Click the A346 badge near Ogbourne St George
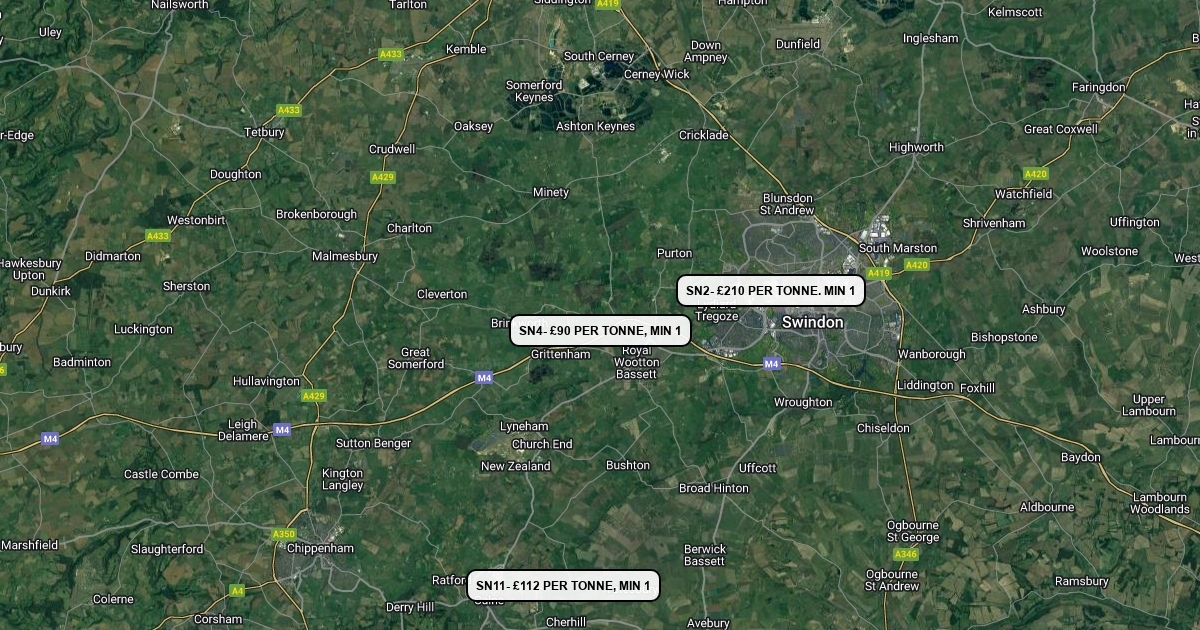The height and width of the screenshot is (630, 1200). pyautogui.click(x=906, y=554)
